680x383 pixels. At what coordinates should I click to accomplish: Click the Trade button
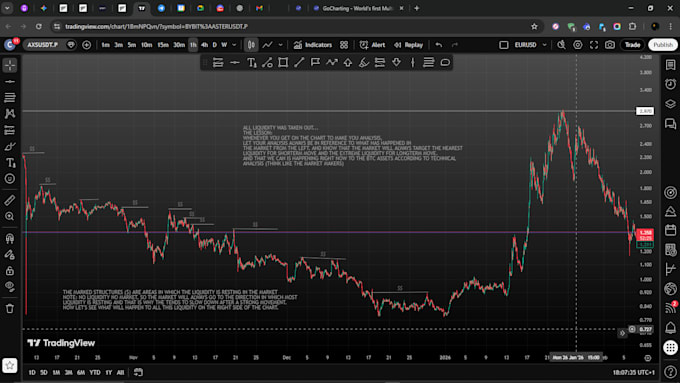(632, 45)
